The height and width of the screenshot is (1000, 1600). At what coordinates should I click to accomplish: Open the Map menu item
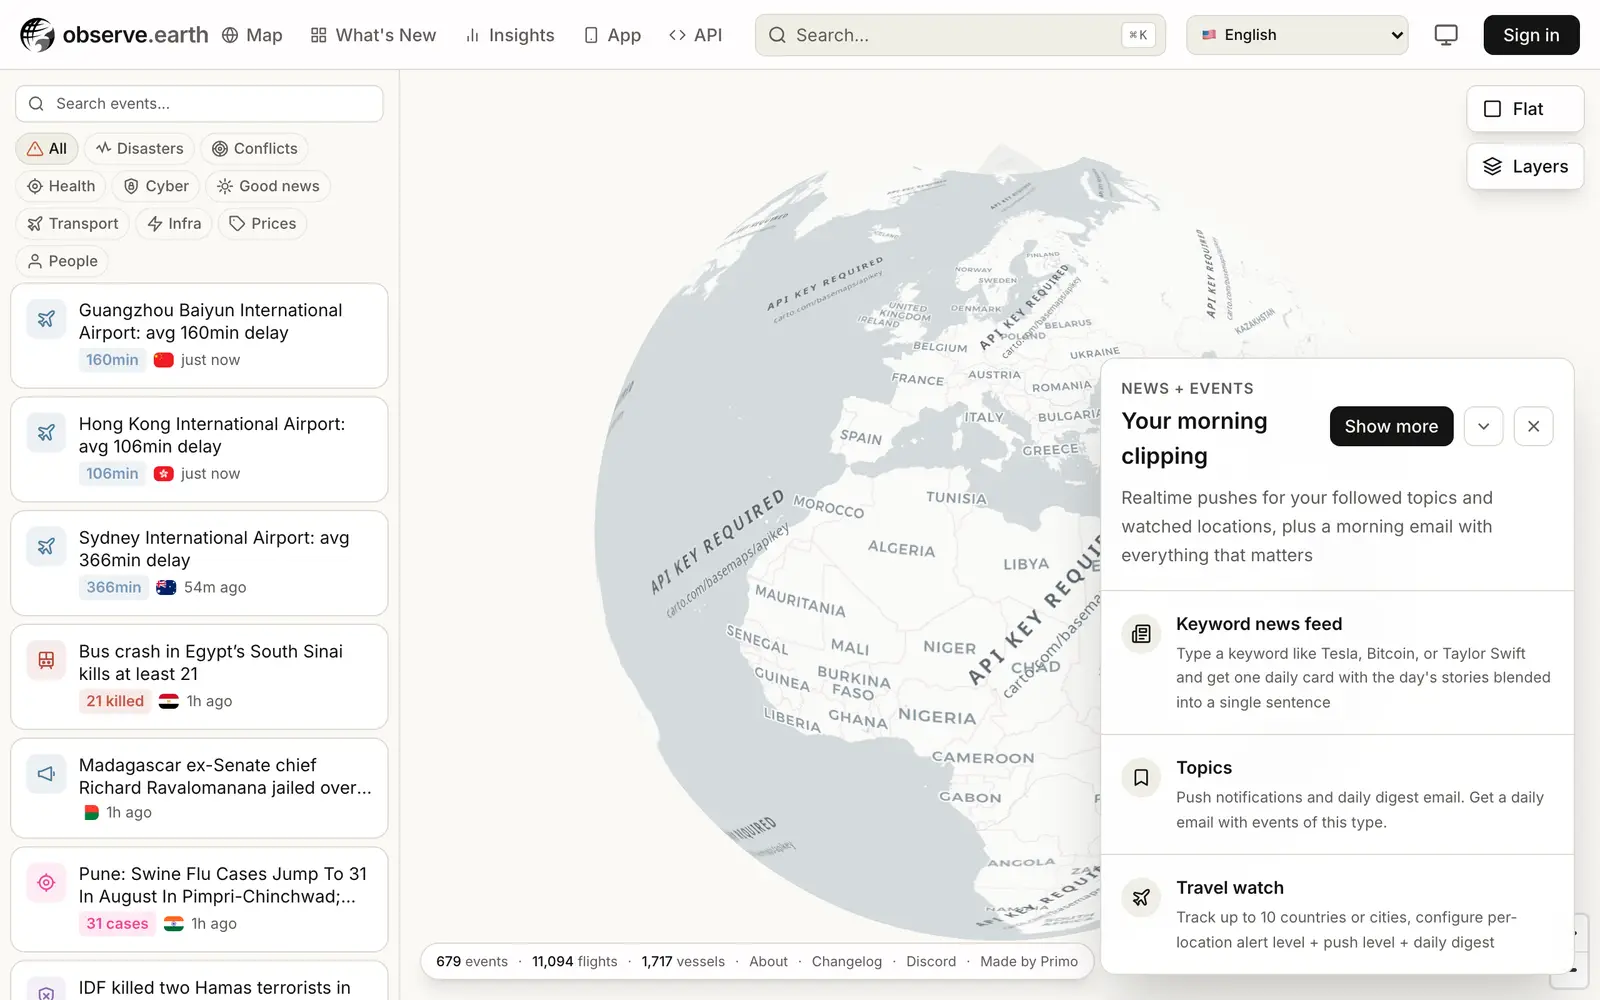tap(252, 35)
